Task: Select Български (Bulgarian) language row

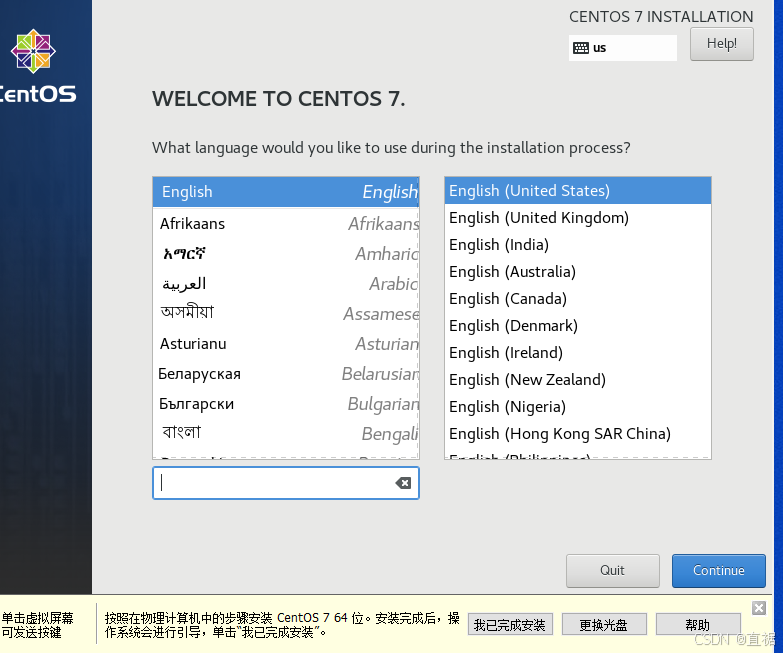Action: [x=286, y=403]
